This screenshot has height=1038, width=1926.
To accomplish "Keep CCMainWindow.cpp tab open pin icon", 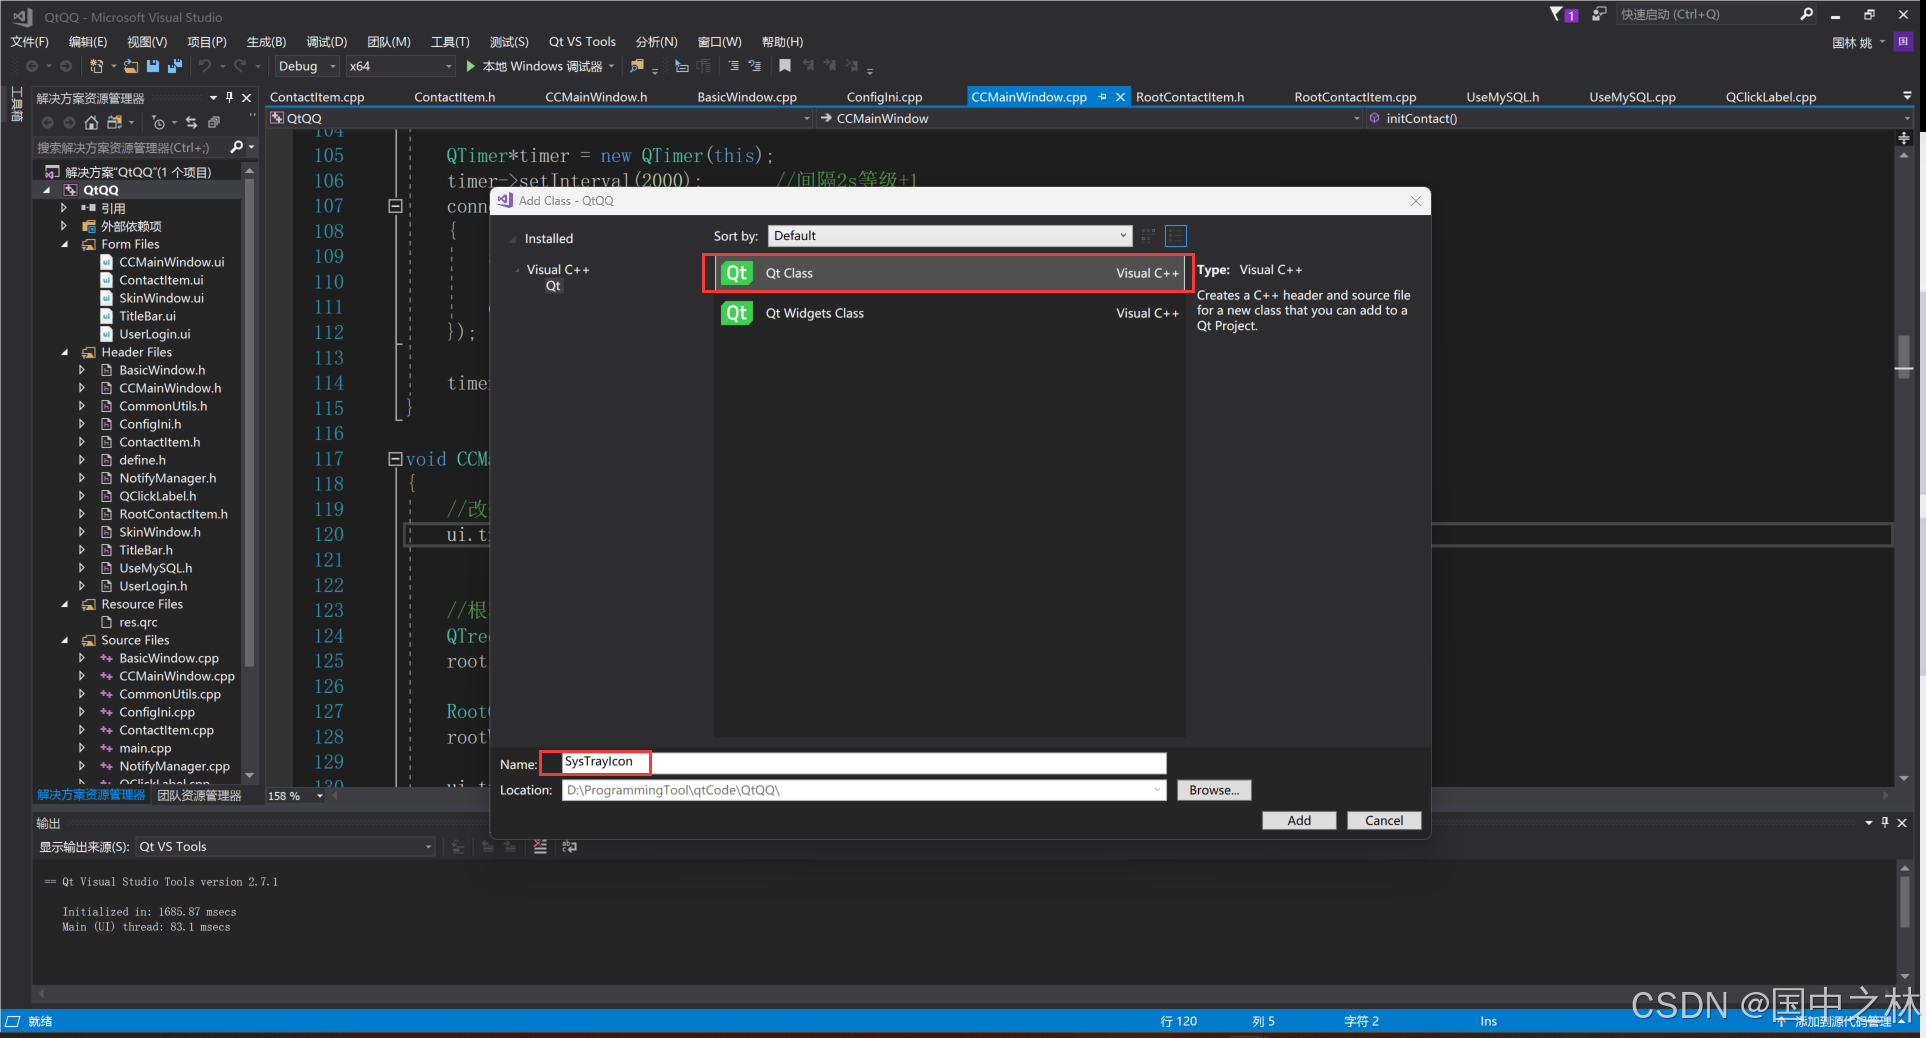I will [1102, 97].
